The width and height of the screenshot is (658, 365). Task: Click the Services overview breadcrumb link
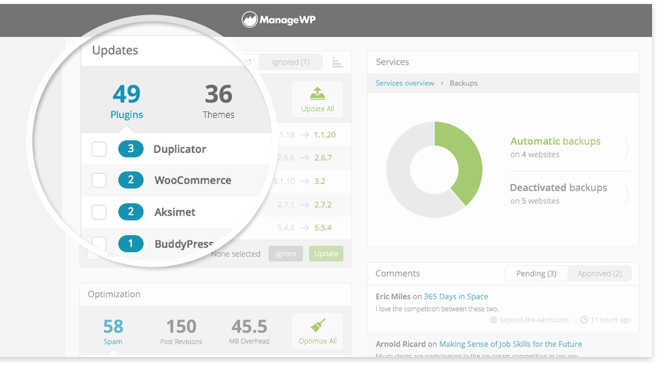click(x=405, y=83)
